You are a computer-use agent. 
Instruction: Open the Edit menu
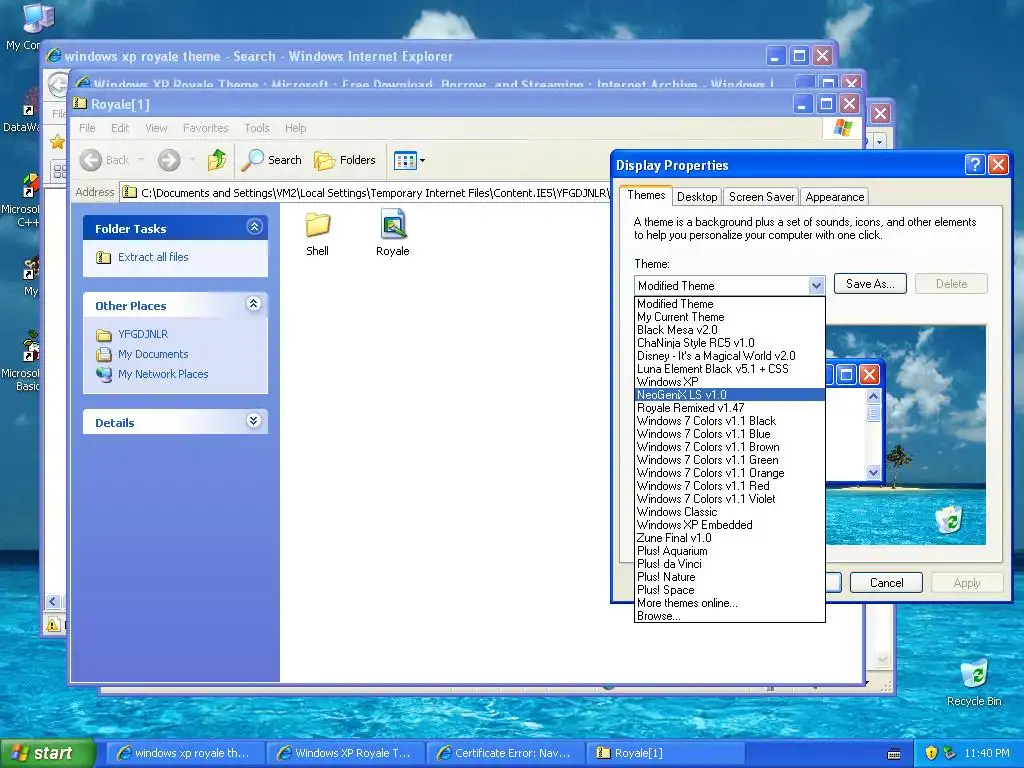(x=120, y=128)
